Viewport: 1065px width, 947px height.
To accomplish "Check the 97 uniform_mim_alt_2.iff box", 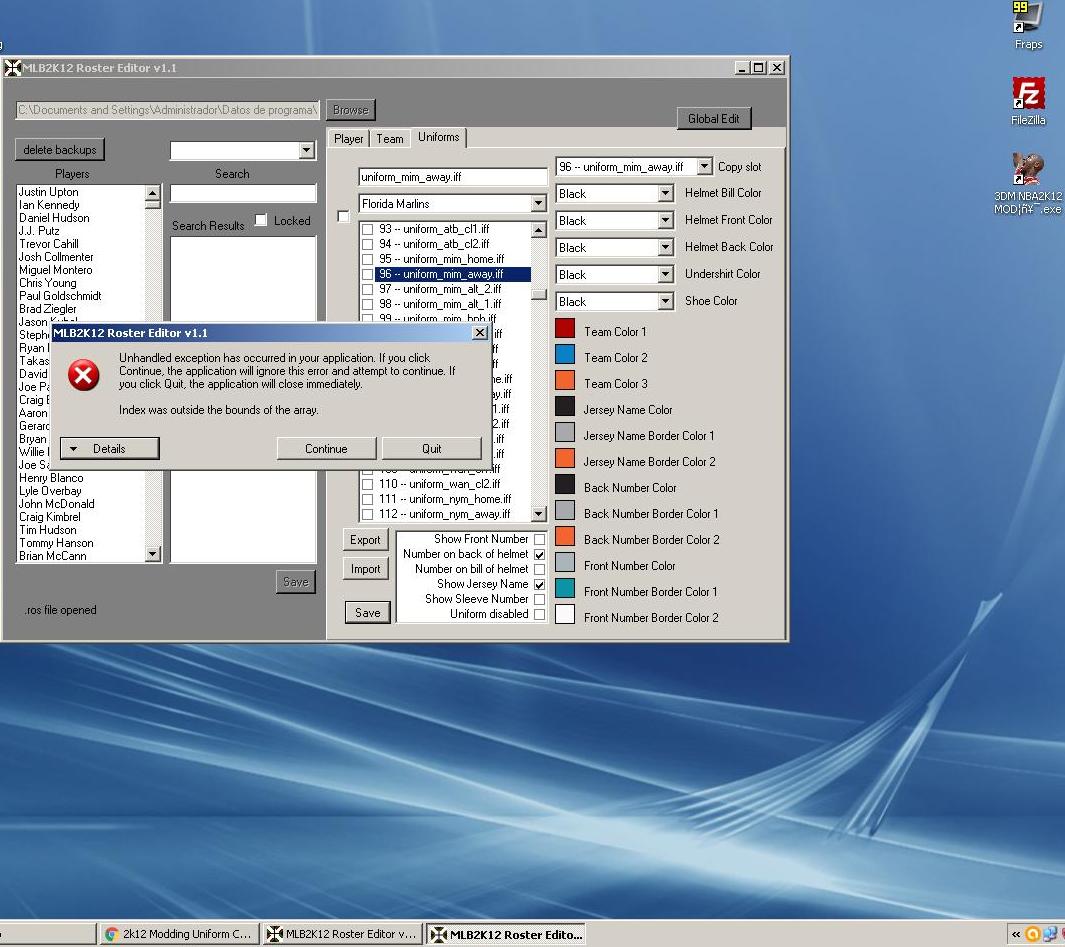I will pyautogui.click(x=367, y=289).
